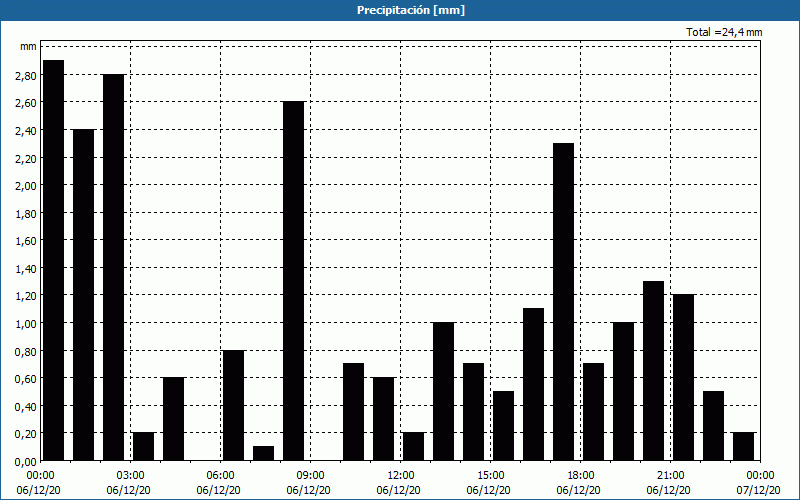Screen dimensions: 800x500
Task: Click the 07/12/20 date label
Action: coord(758,490)
